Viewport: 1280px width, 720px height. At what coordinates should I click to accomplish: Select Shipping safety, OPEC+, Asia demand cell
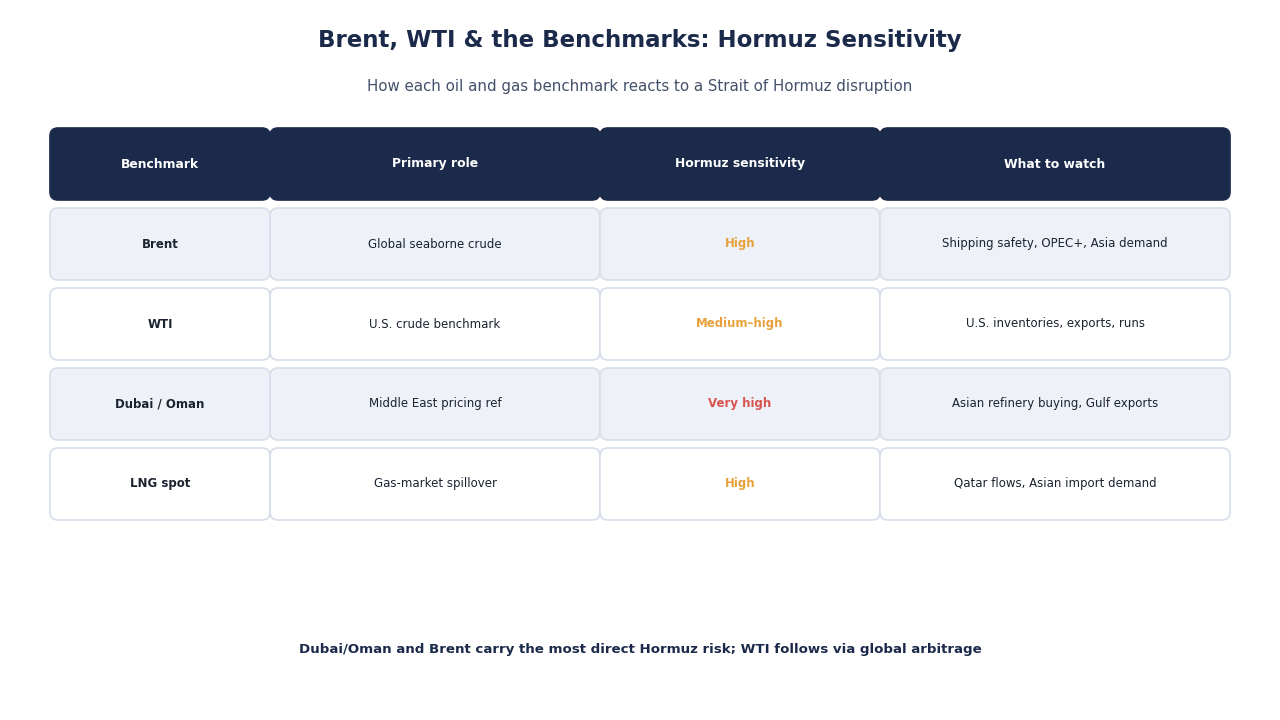[1055, 244]
